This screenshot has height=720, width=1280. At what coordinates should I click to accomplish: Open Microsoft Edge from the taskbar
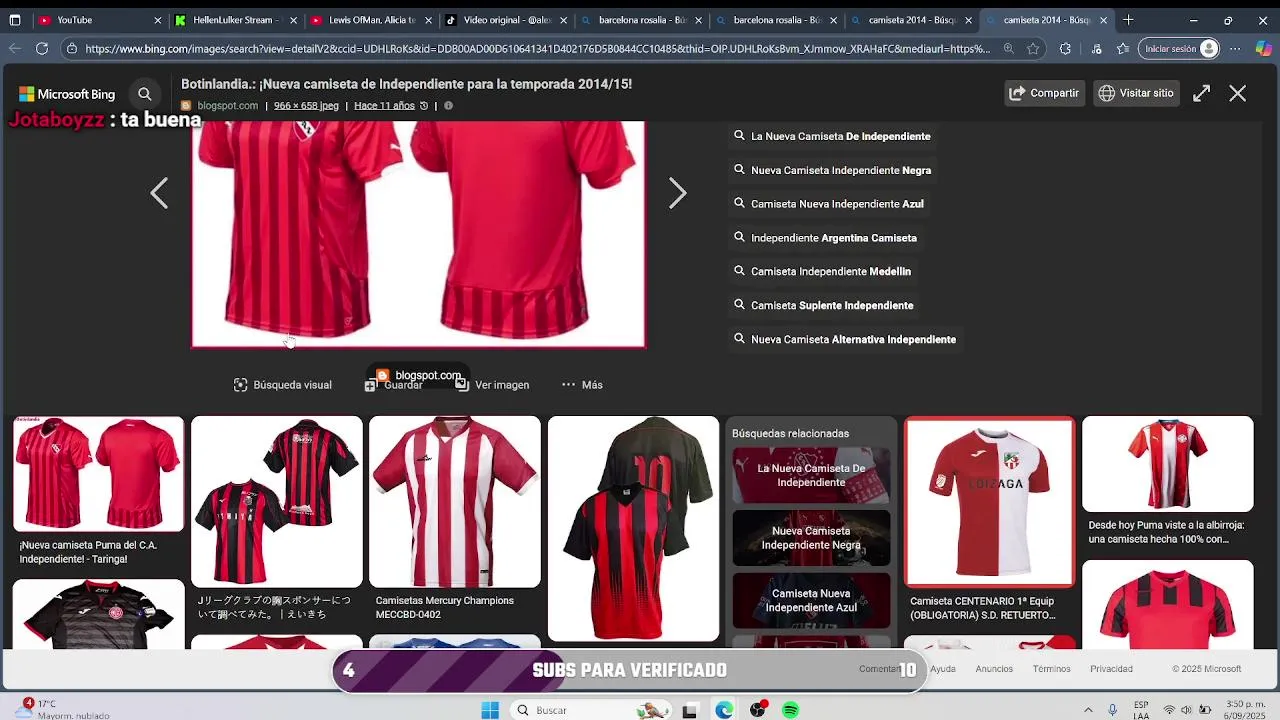coord(724,710)
